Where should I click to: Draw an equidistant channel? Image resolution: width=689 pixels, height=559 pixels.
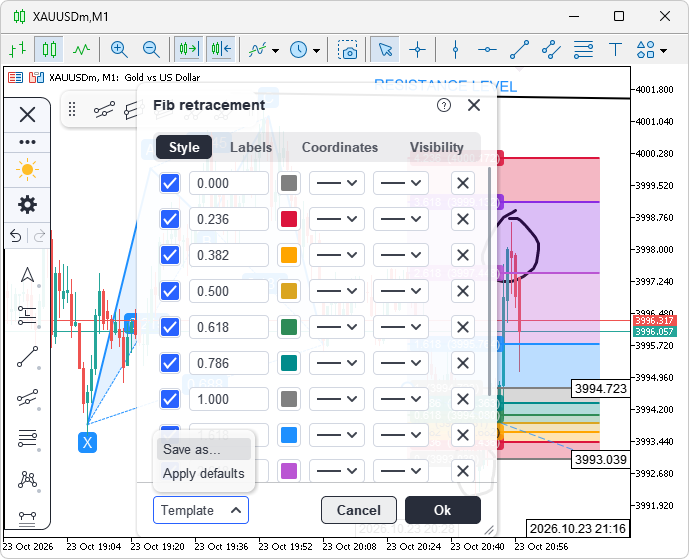(x=551, y=50)
